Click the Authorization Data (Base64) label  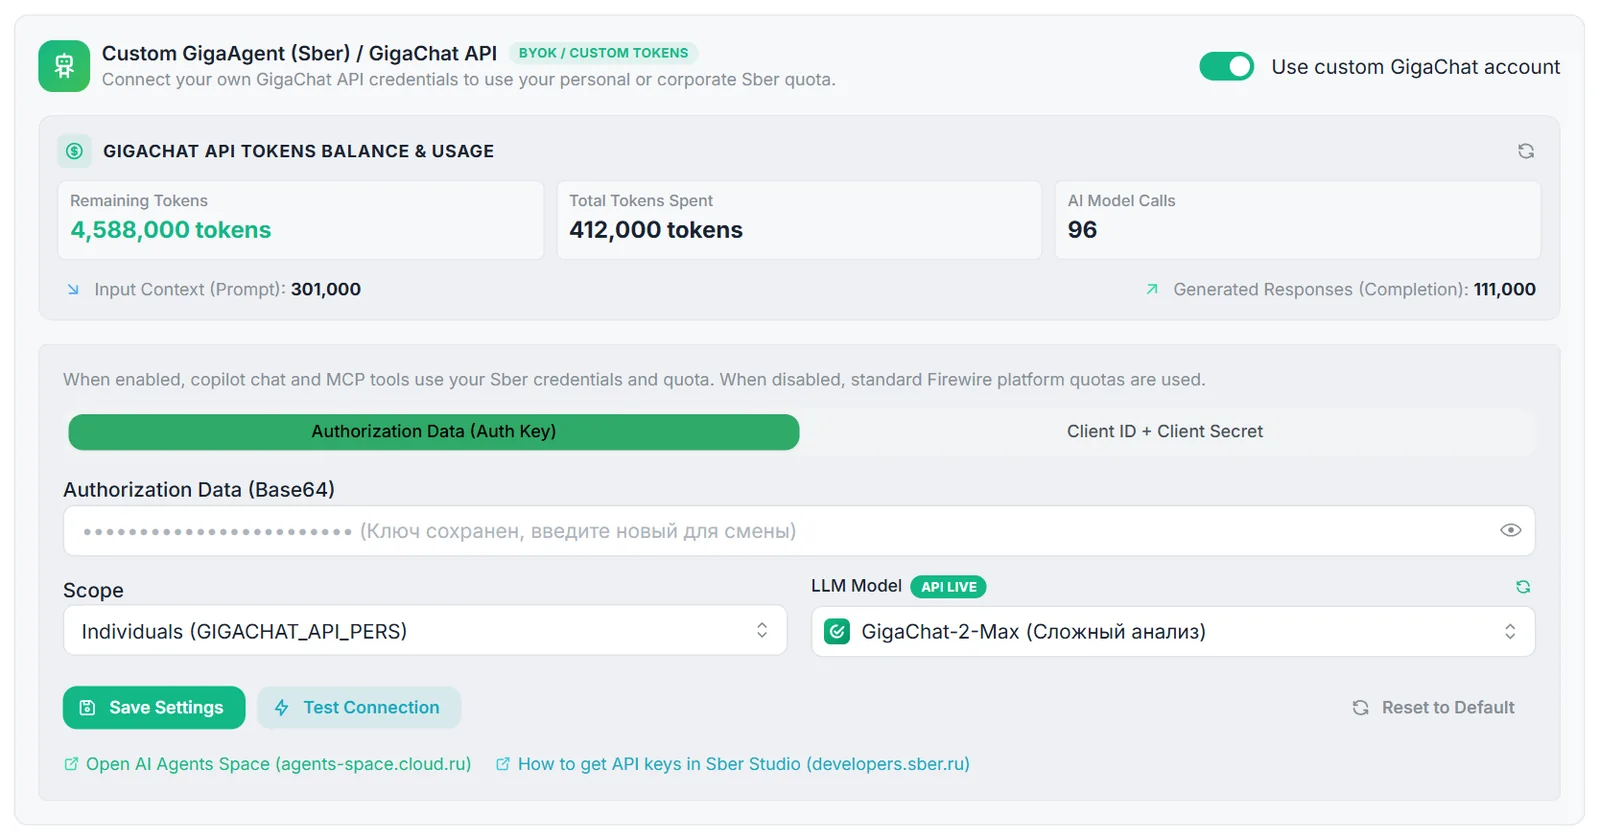[x=199, y=489]
